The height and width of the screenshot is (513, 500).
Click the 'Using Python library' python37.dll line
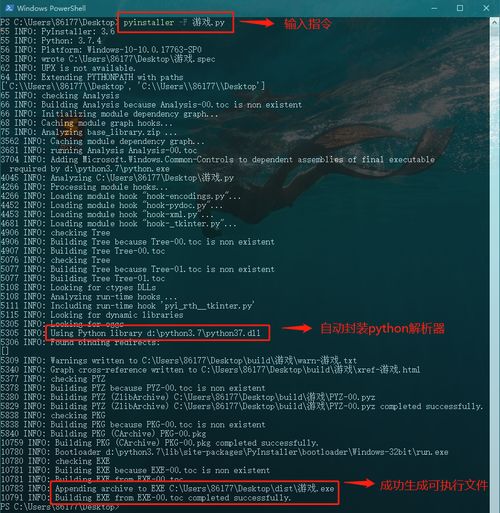pyautogui.click(x=155, y=333)
